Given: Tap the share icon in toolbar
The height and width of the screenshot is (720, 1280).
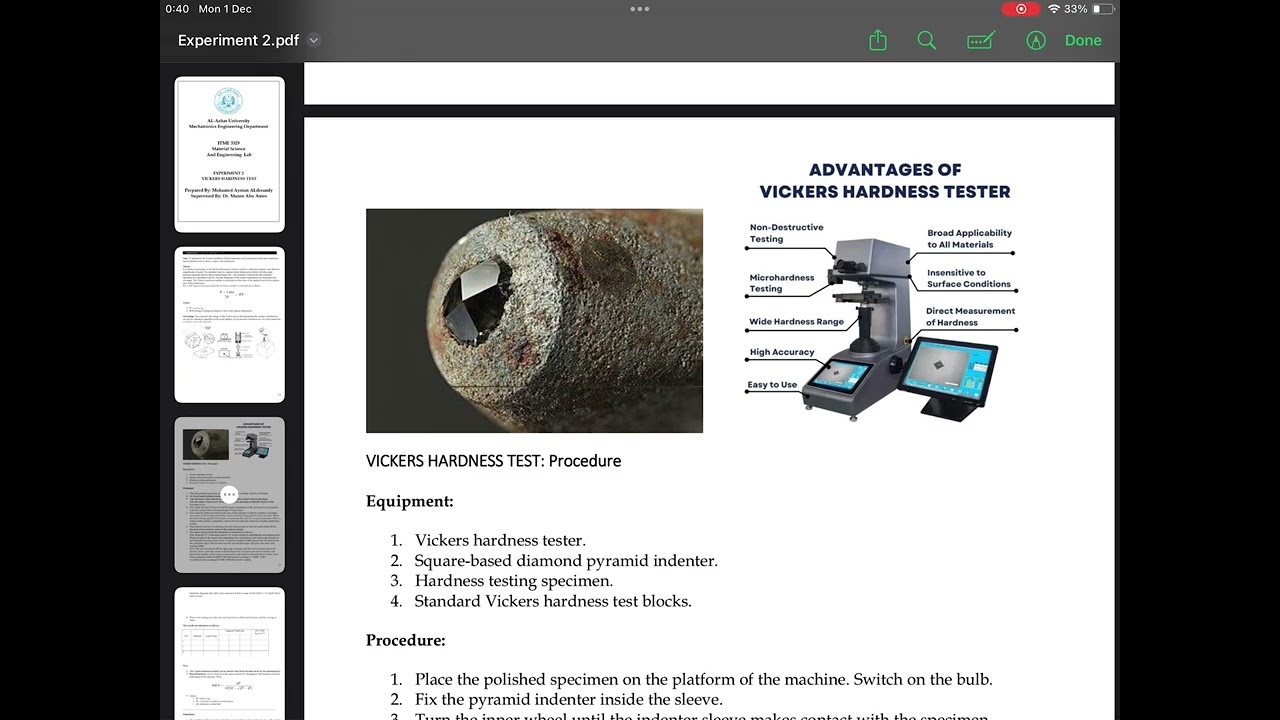Looking at the screenshot, I should (x=878, y=40).
